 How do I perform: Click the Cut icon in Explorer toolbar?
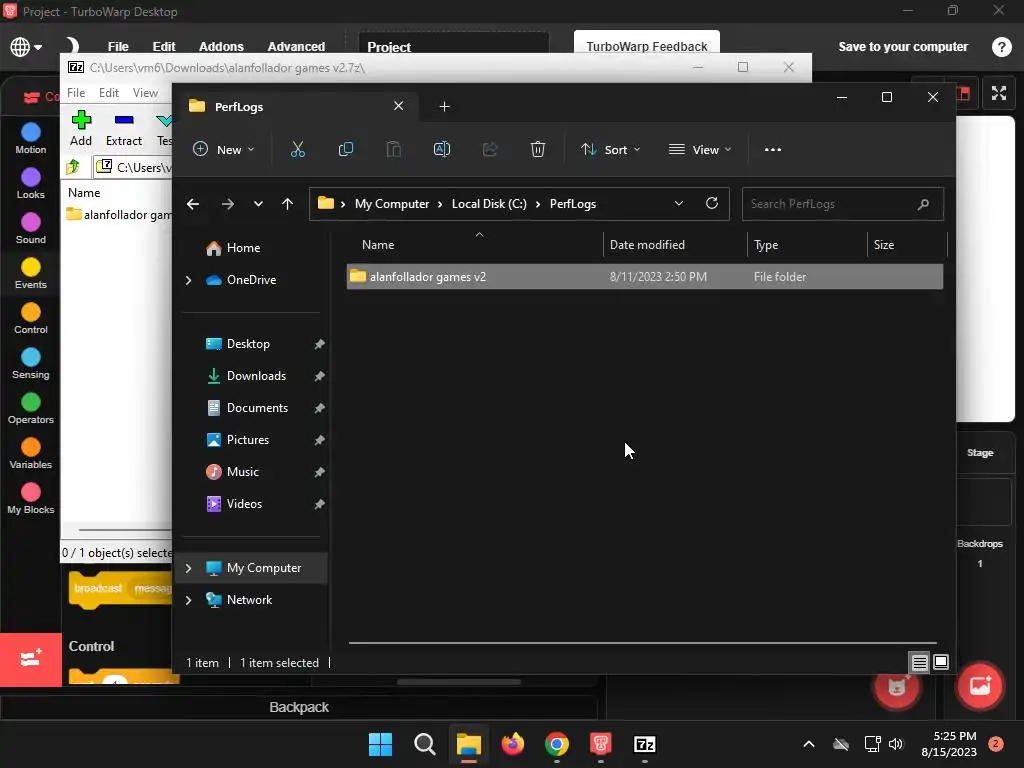pyautogui.click(x=298, y=150)
